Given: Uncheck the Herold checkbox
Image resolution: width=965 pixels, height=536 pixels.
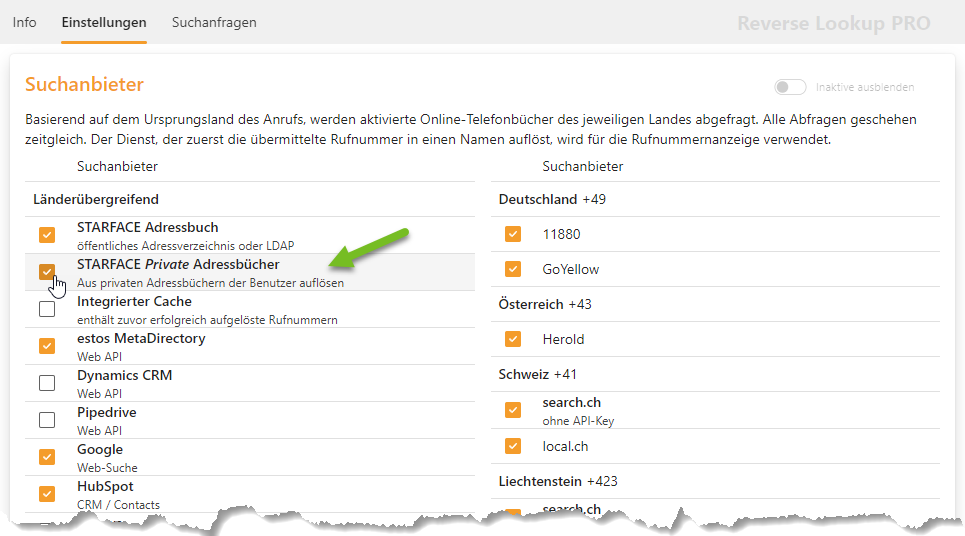Looking at the screenshot, I should [513, 339].
